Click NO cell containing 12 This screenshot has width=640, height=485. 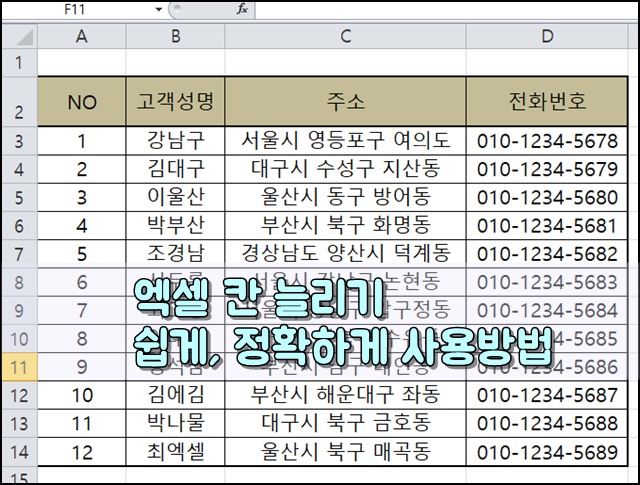pyautogui.click(x=82, y=452)
